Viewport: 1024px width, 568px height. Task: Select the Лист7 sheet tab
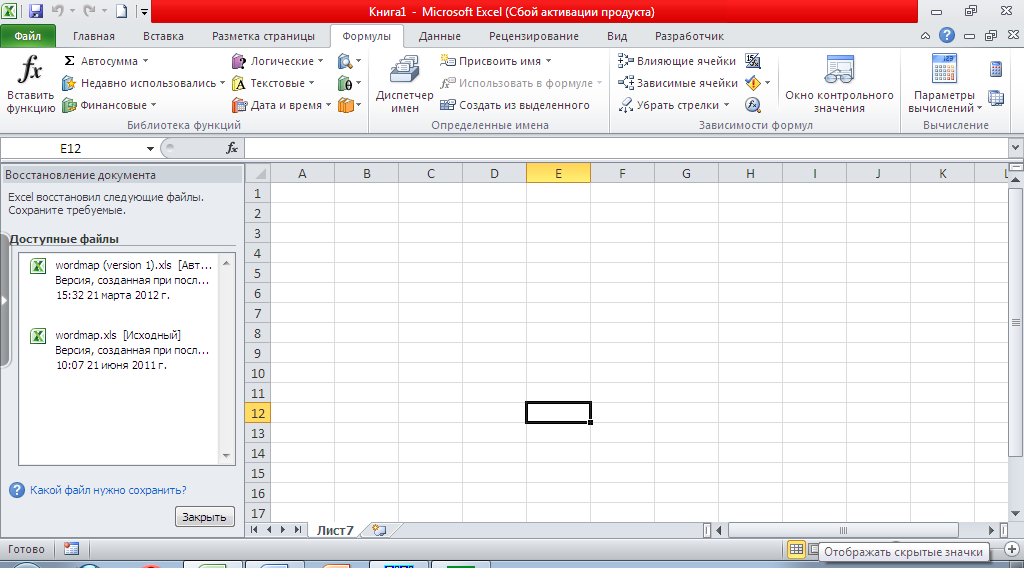pyautogui.click(x=335, y=530)
